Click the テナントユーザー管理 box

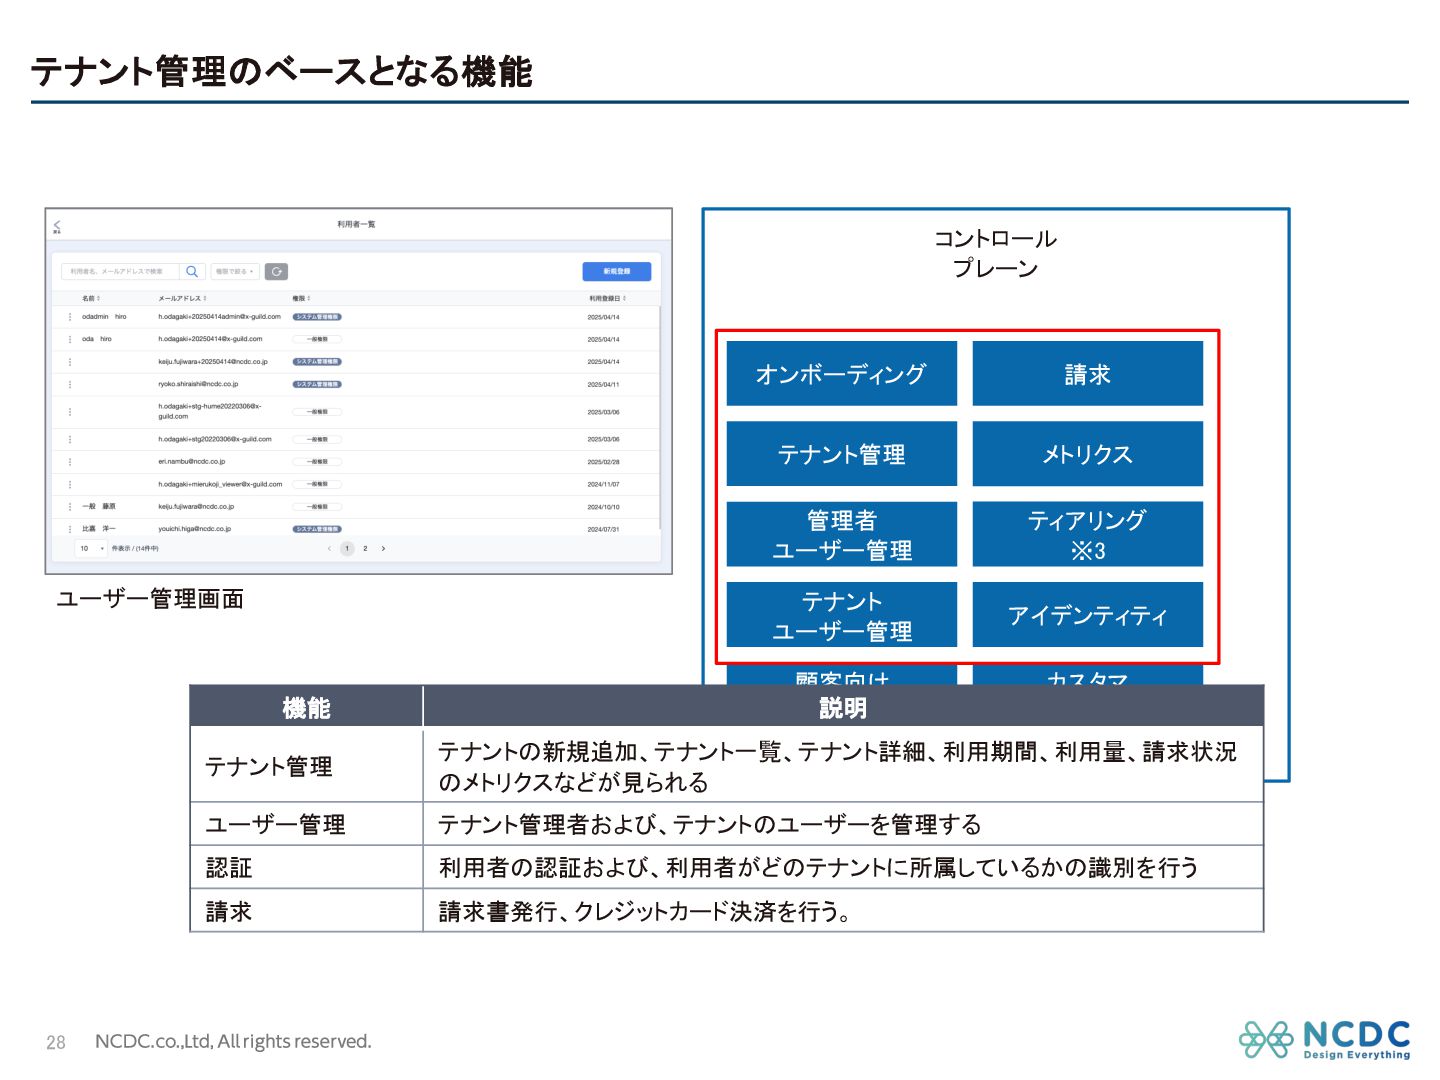coord(841,615)
